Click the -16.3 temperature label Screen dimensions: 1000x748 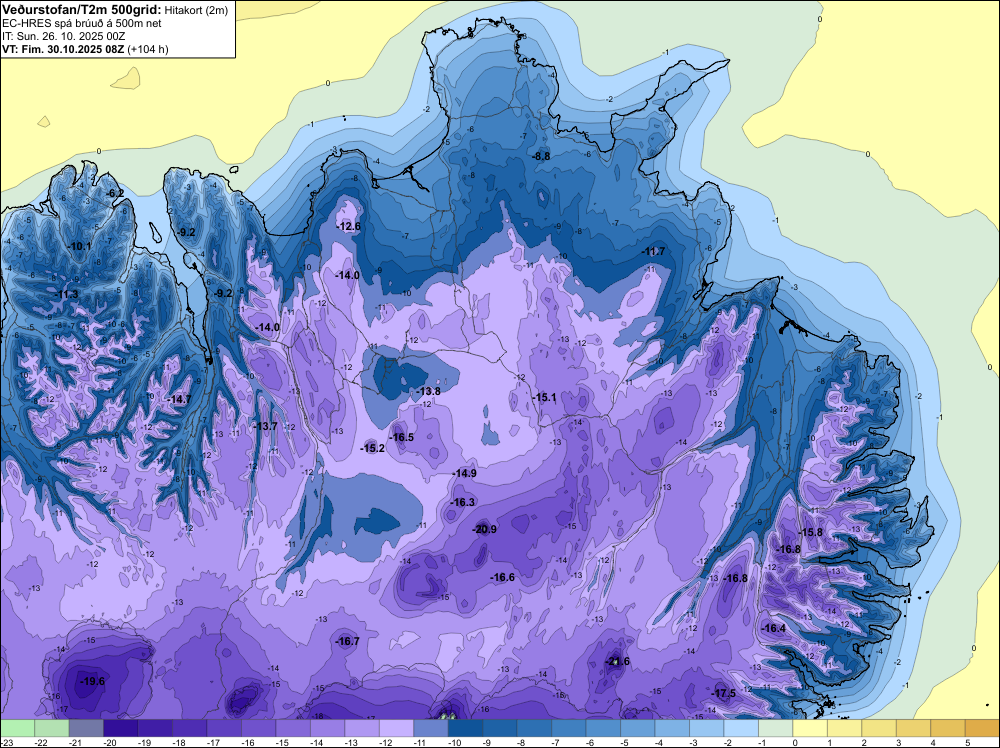pos(462,502)
